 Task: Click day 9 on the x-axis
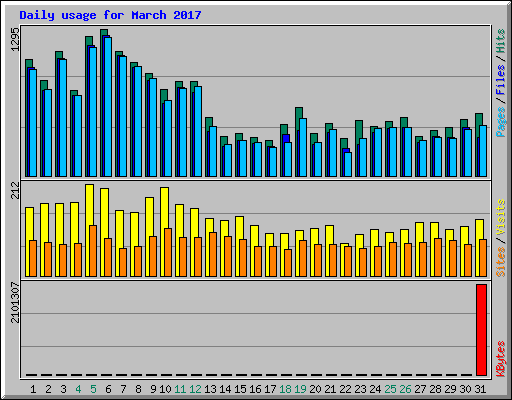(x=153, y=389)
